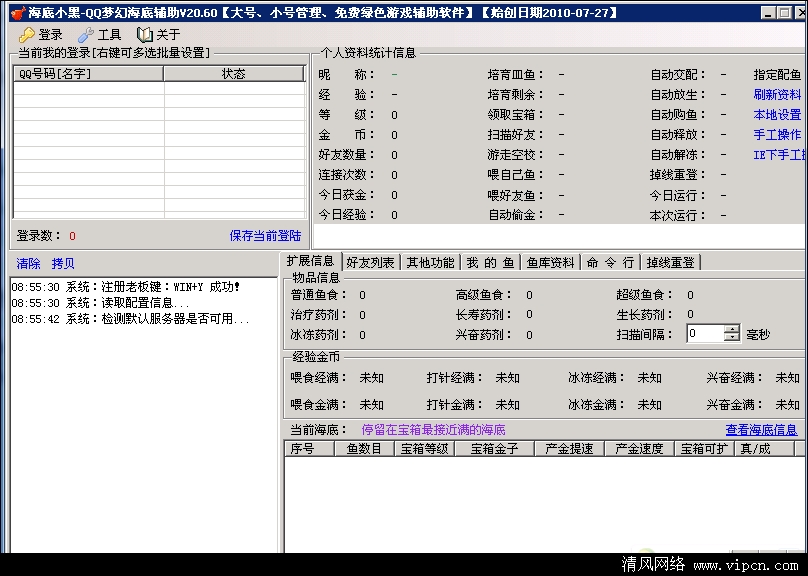Clear the log with 清除
The height and width of the screenshot is (576, 808).
pos(29,264)
